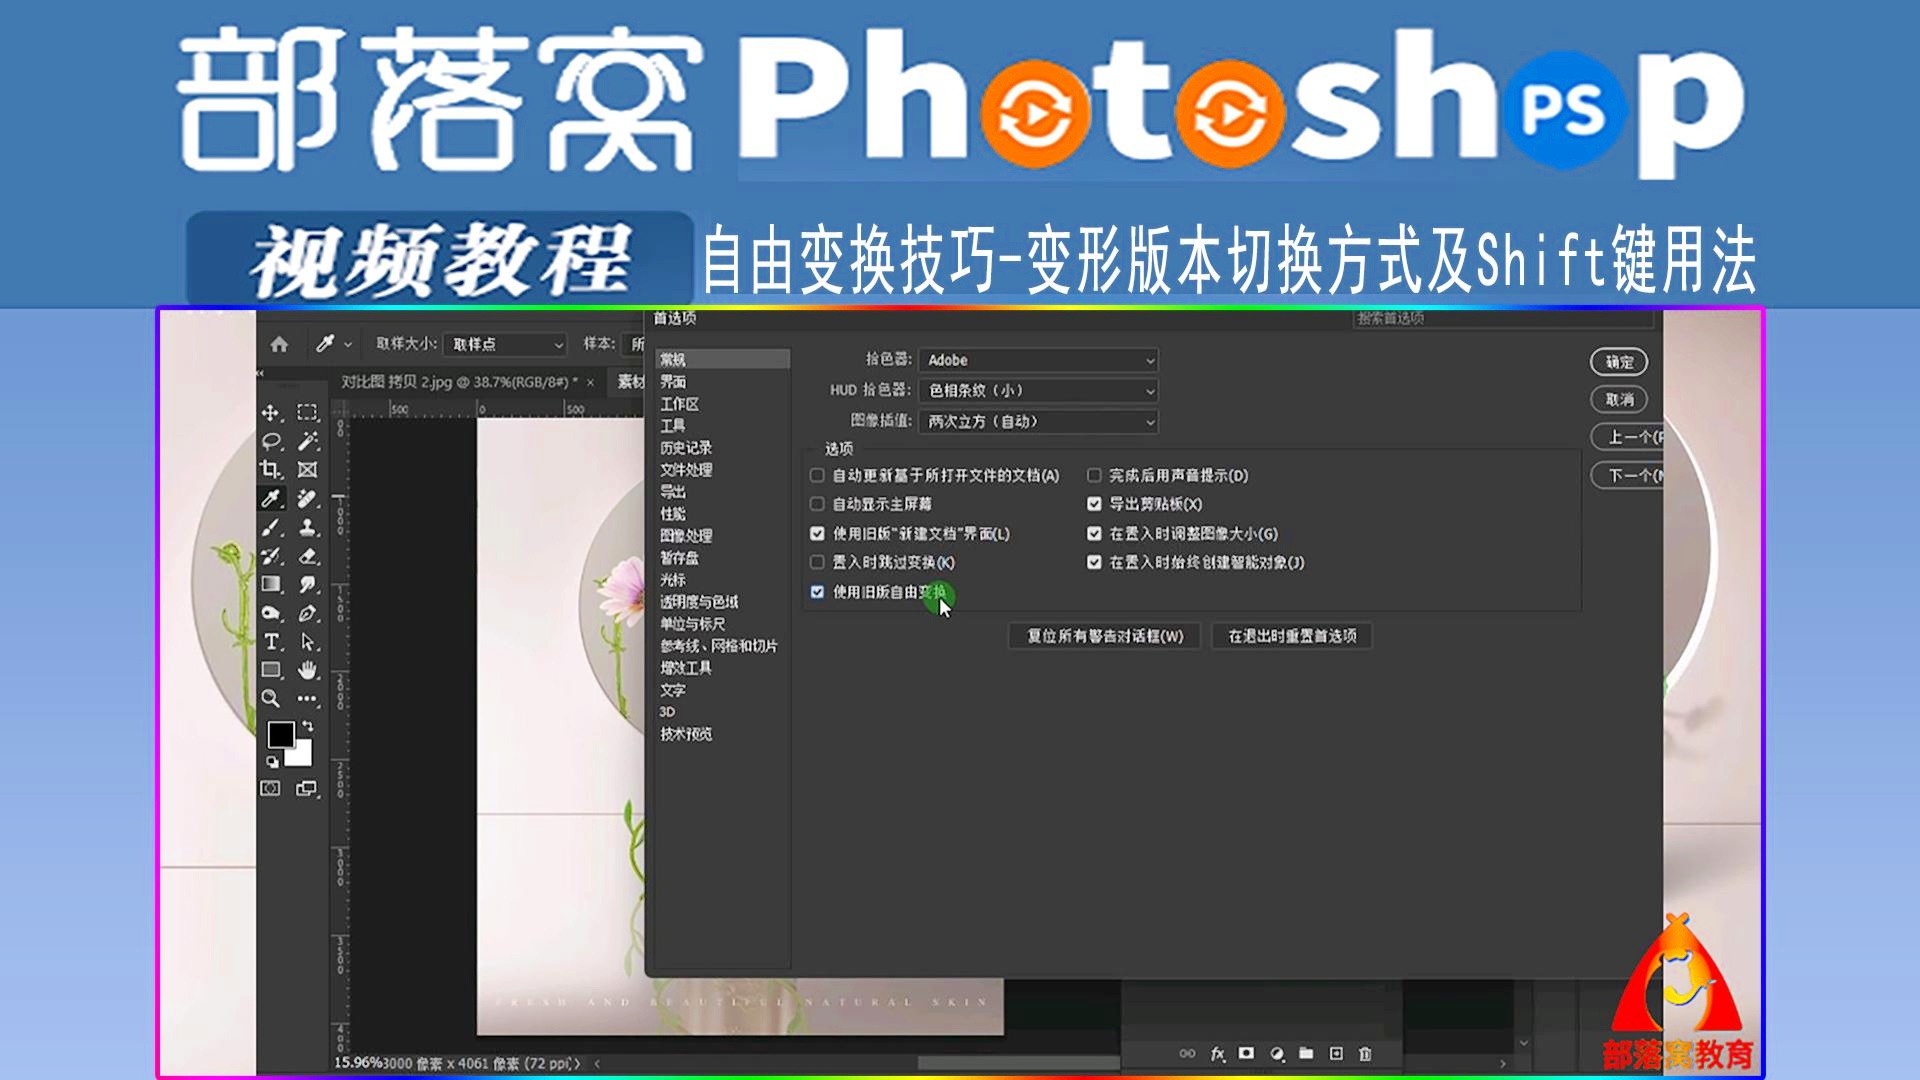
Task: Select the Pen tool
Action: click(307, 613)
